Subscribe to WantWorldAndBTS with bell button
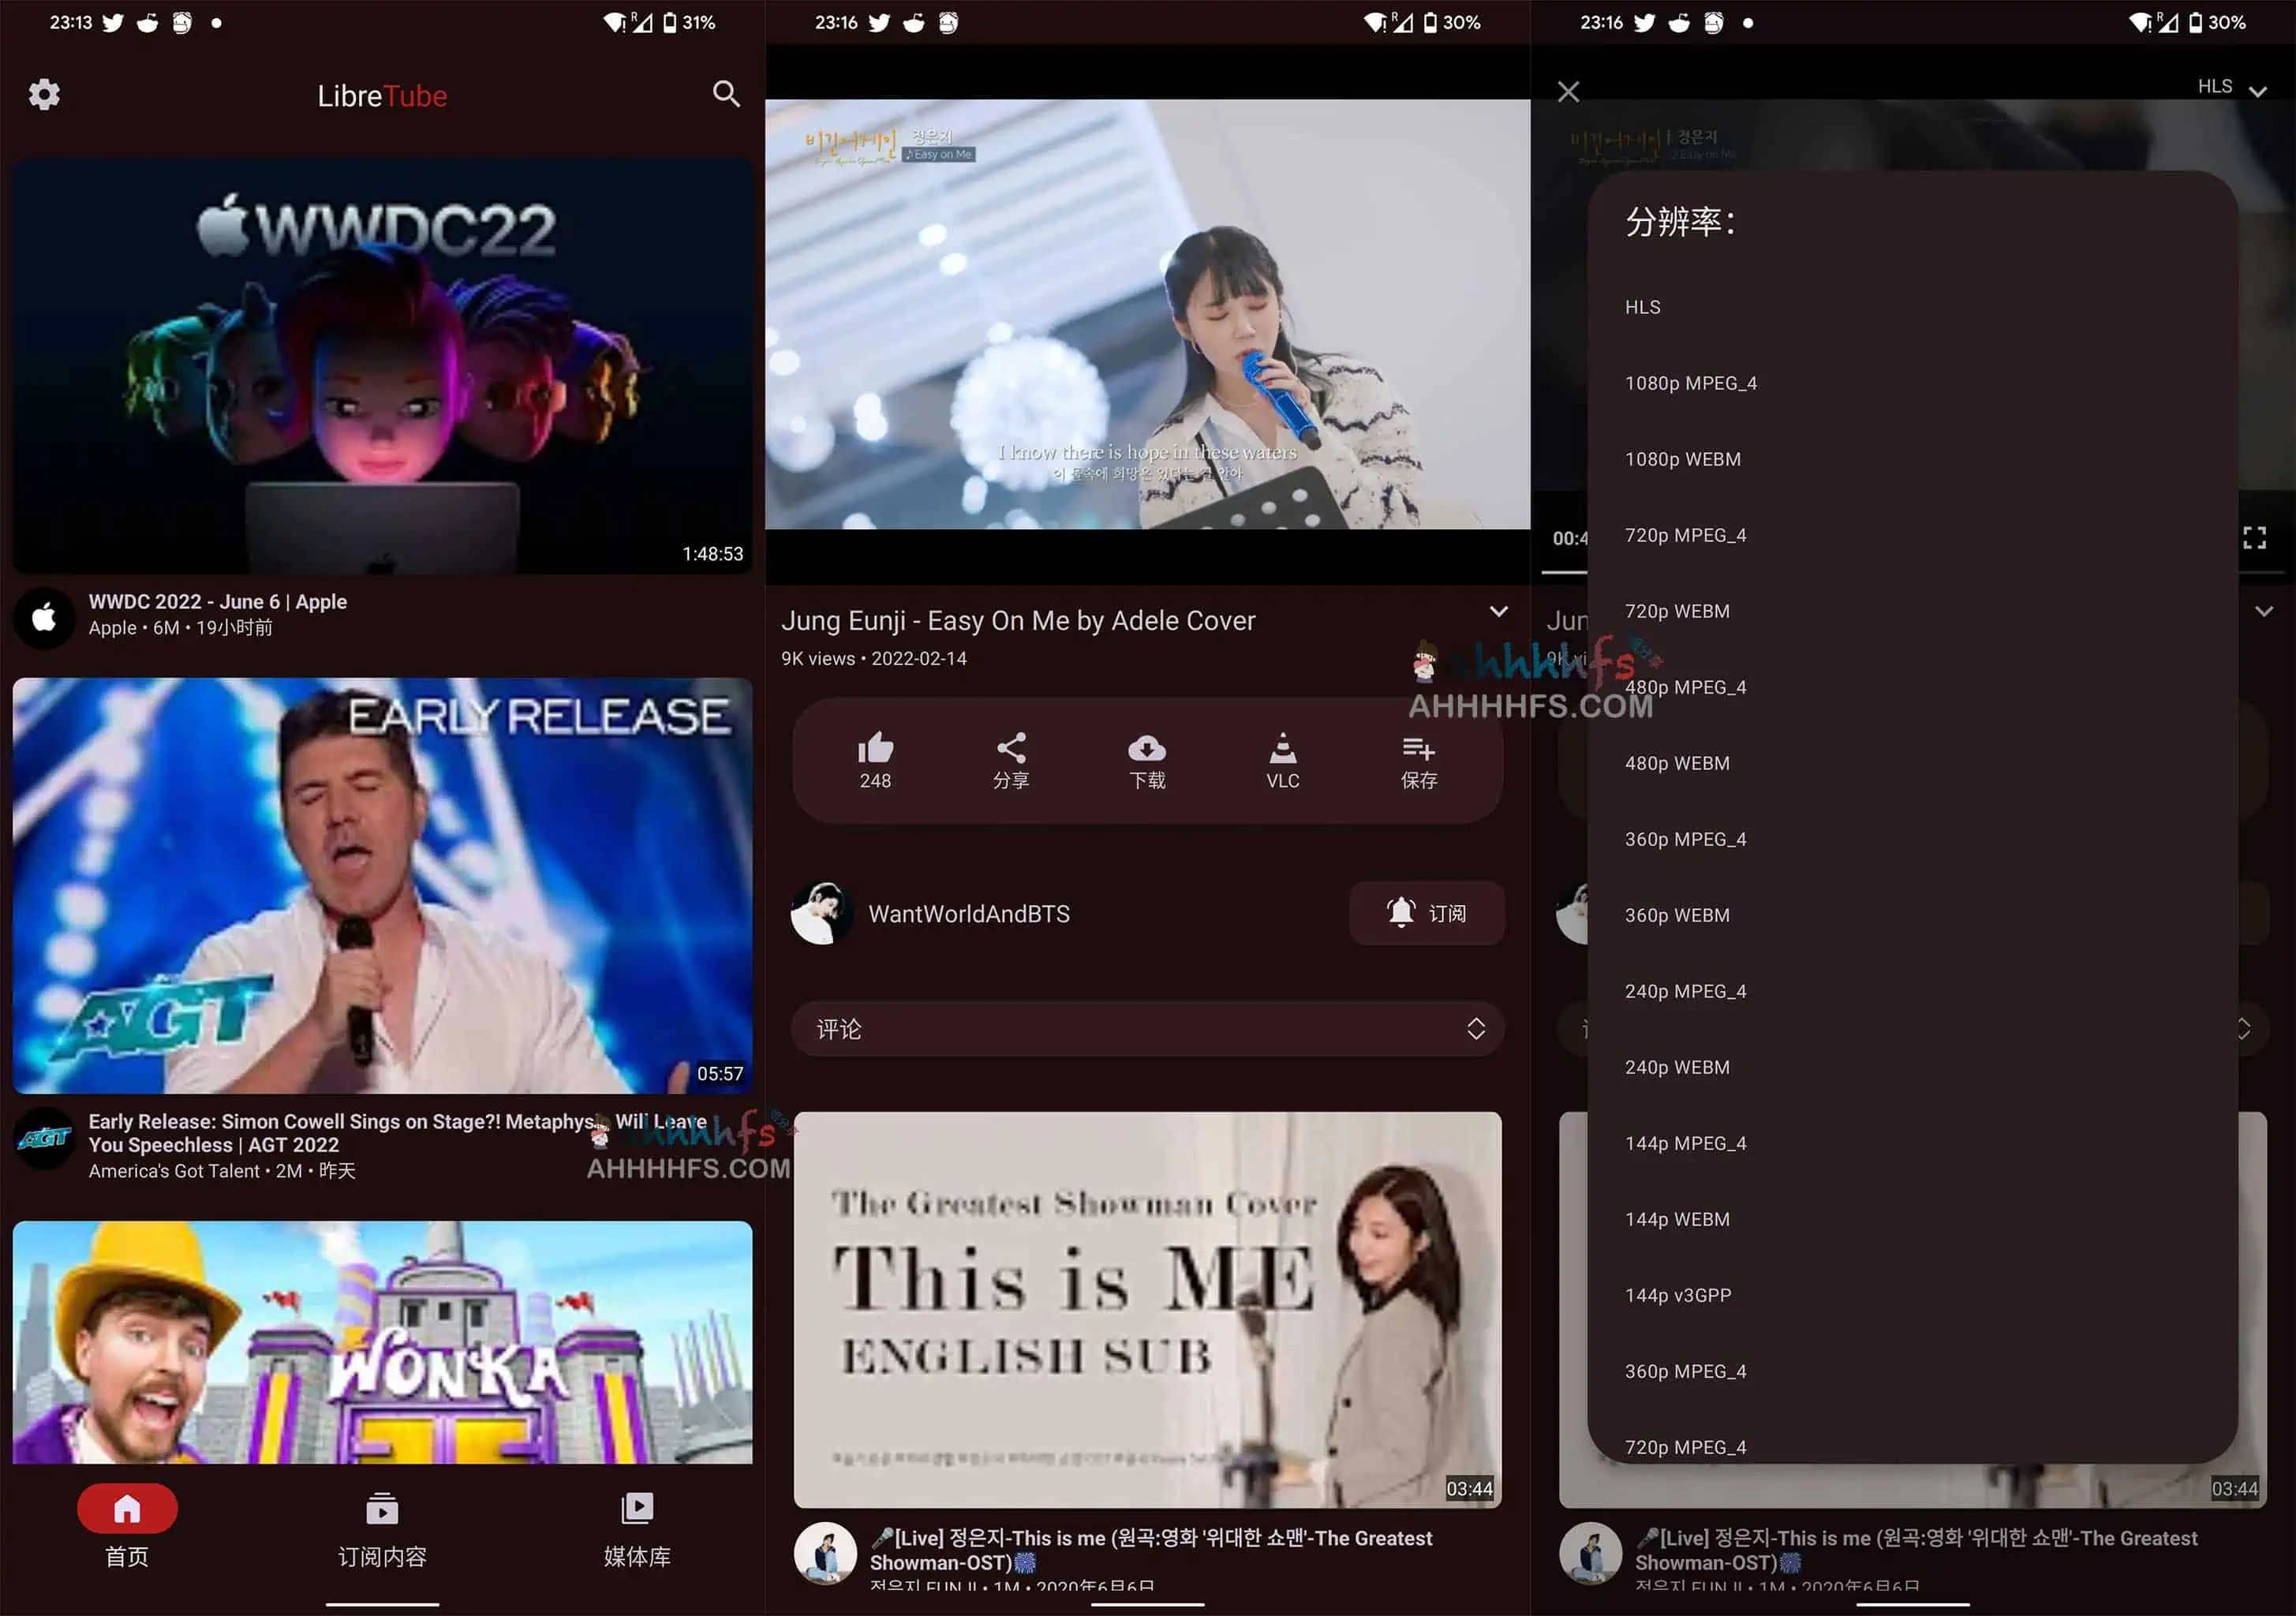 coord(1426,913)
